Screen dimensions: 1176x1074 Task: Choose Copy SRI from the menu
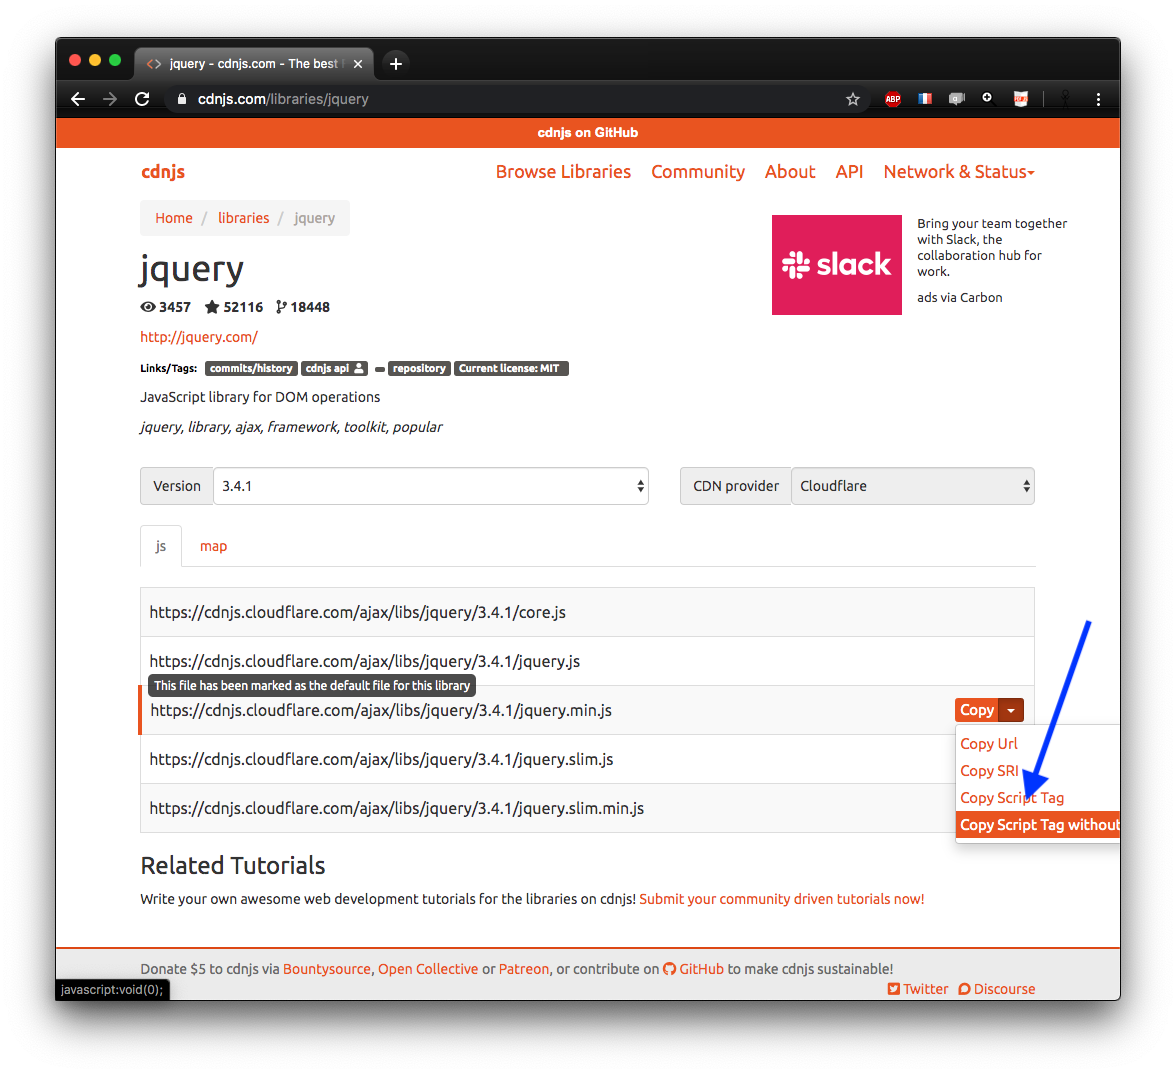pos(989,771)
